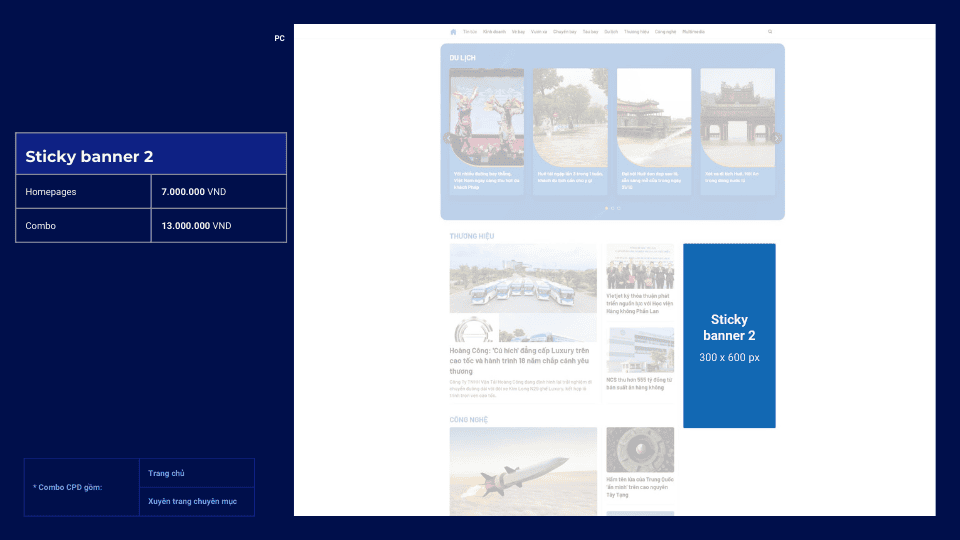Open the Vietjet agreement article link

pos(640,303)
